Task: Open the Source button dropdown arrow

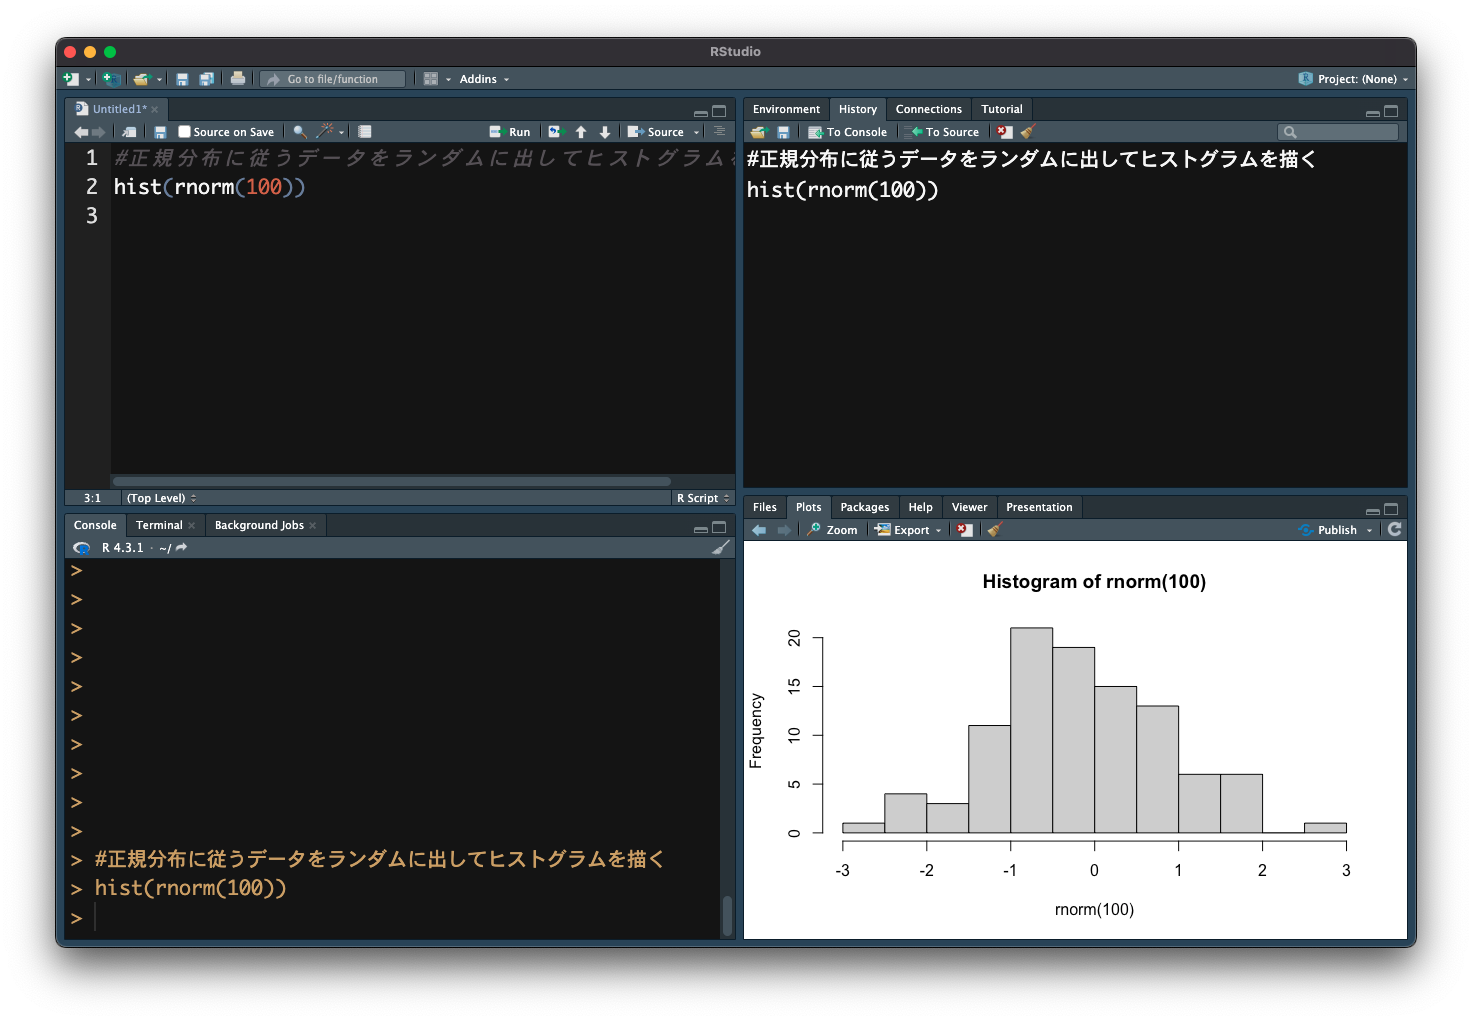Action: pos(696,131)
